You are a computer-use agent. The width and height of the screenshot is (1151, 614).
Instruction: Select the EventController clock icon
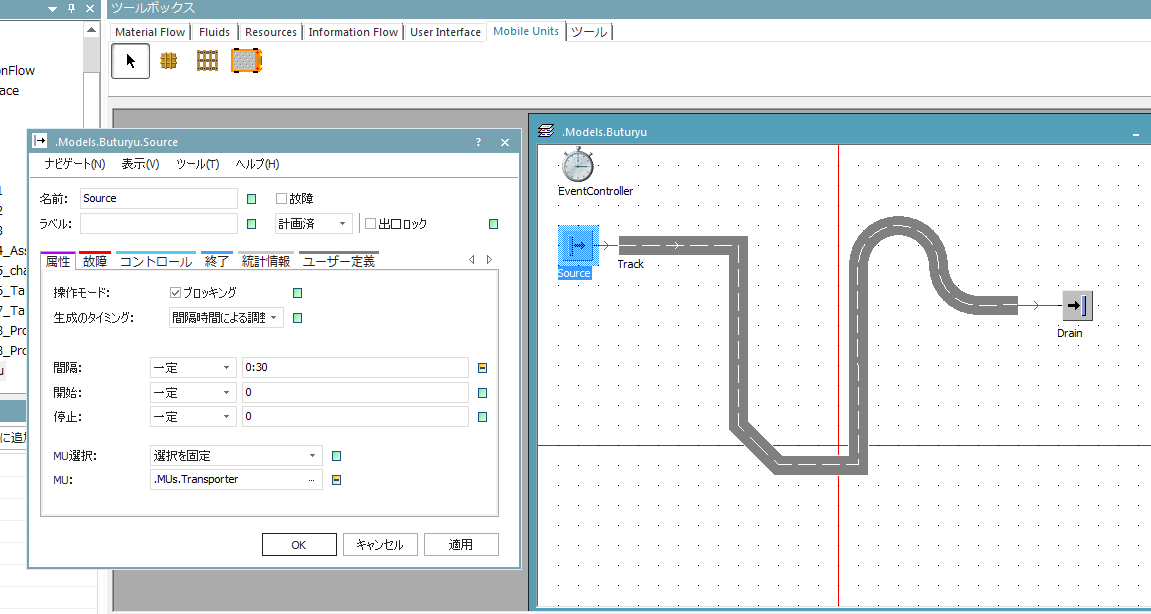[578, 164]
